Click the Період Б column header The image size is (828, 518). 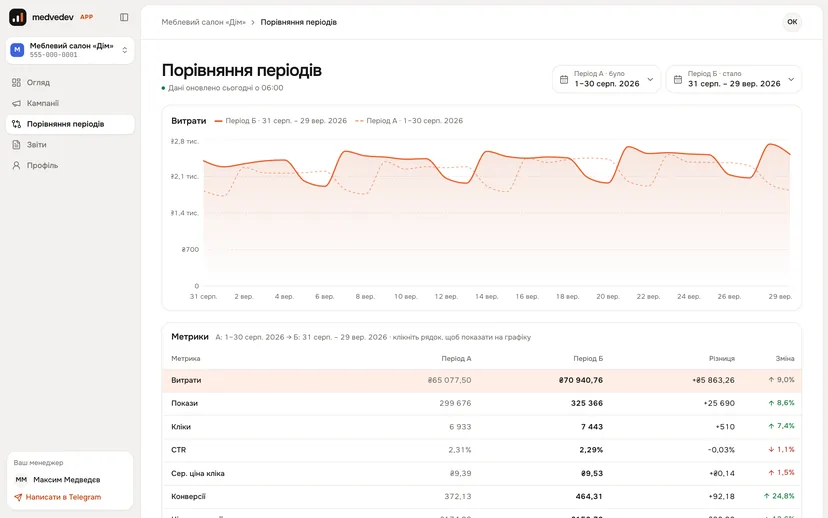pyautogui.click(x=588, y=359)
